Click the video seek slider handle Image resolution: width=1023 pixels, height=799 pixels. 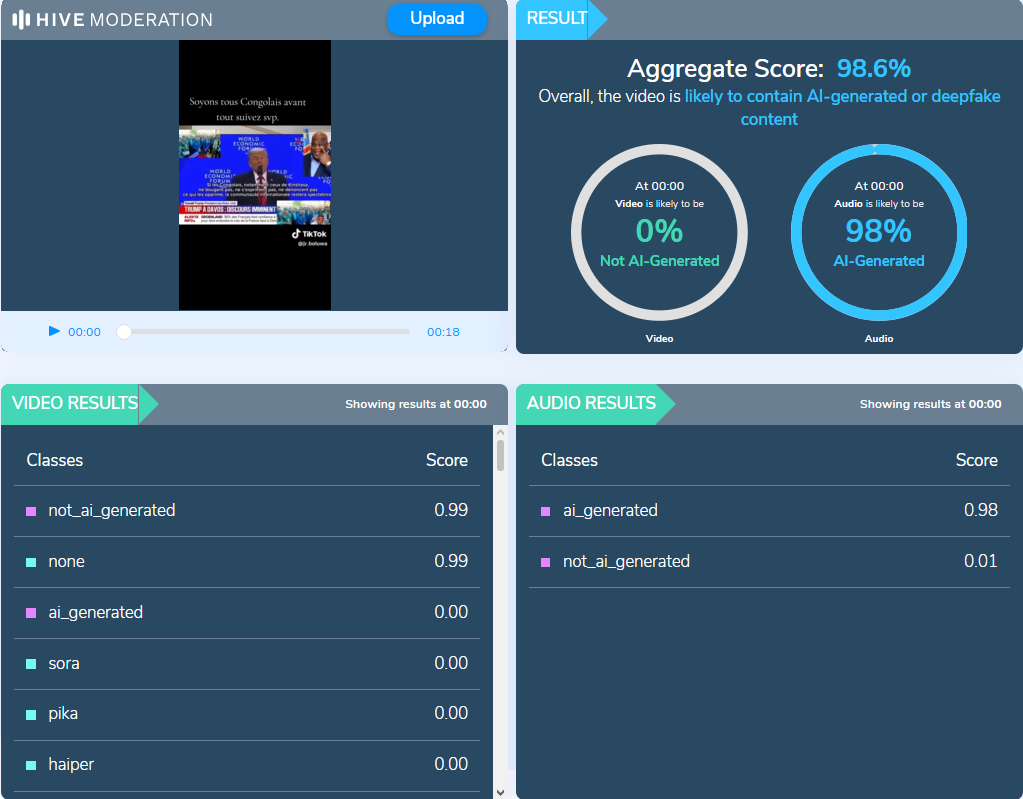(x=124, y=332)
